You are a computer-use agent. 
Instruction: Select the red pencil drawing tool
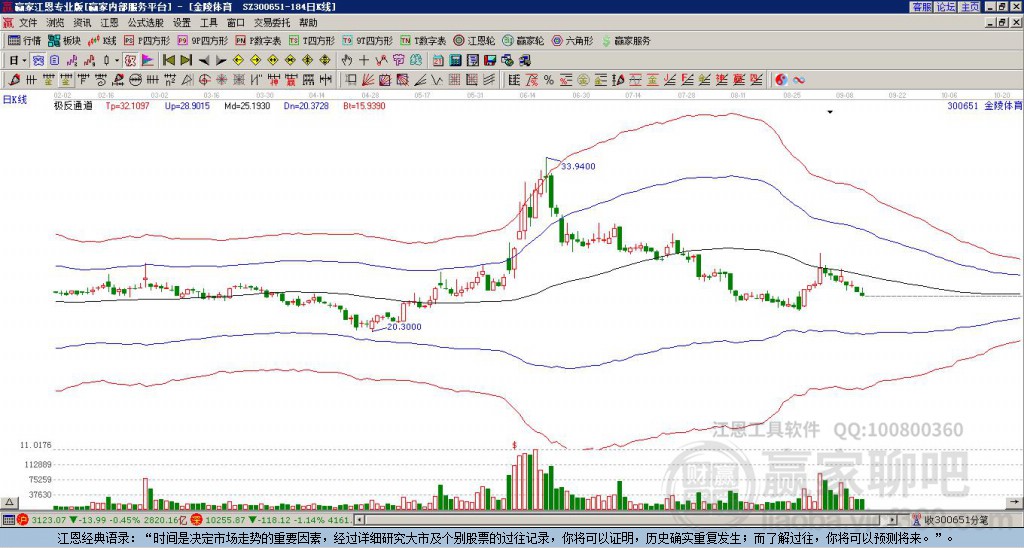(14, 80)
